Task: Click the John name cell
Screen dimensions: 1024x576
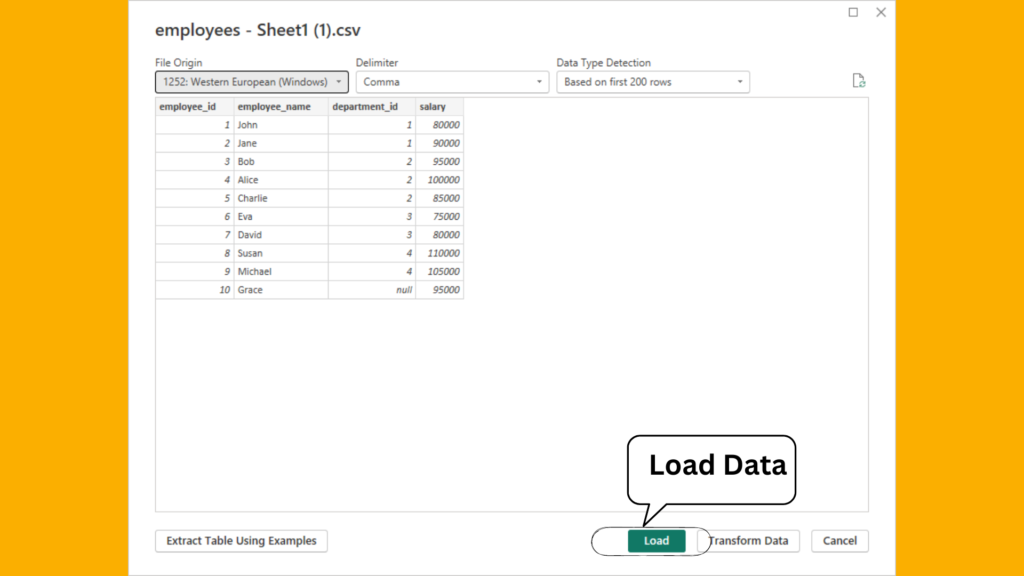Action: pos(281,125)
